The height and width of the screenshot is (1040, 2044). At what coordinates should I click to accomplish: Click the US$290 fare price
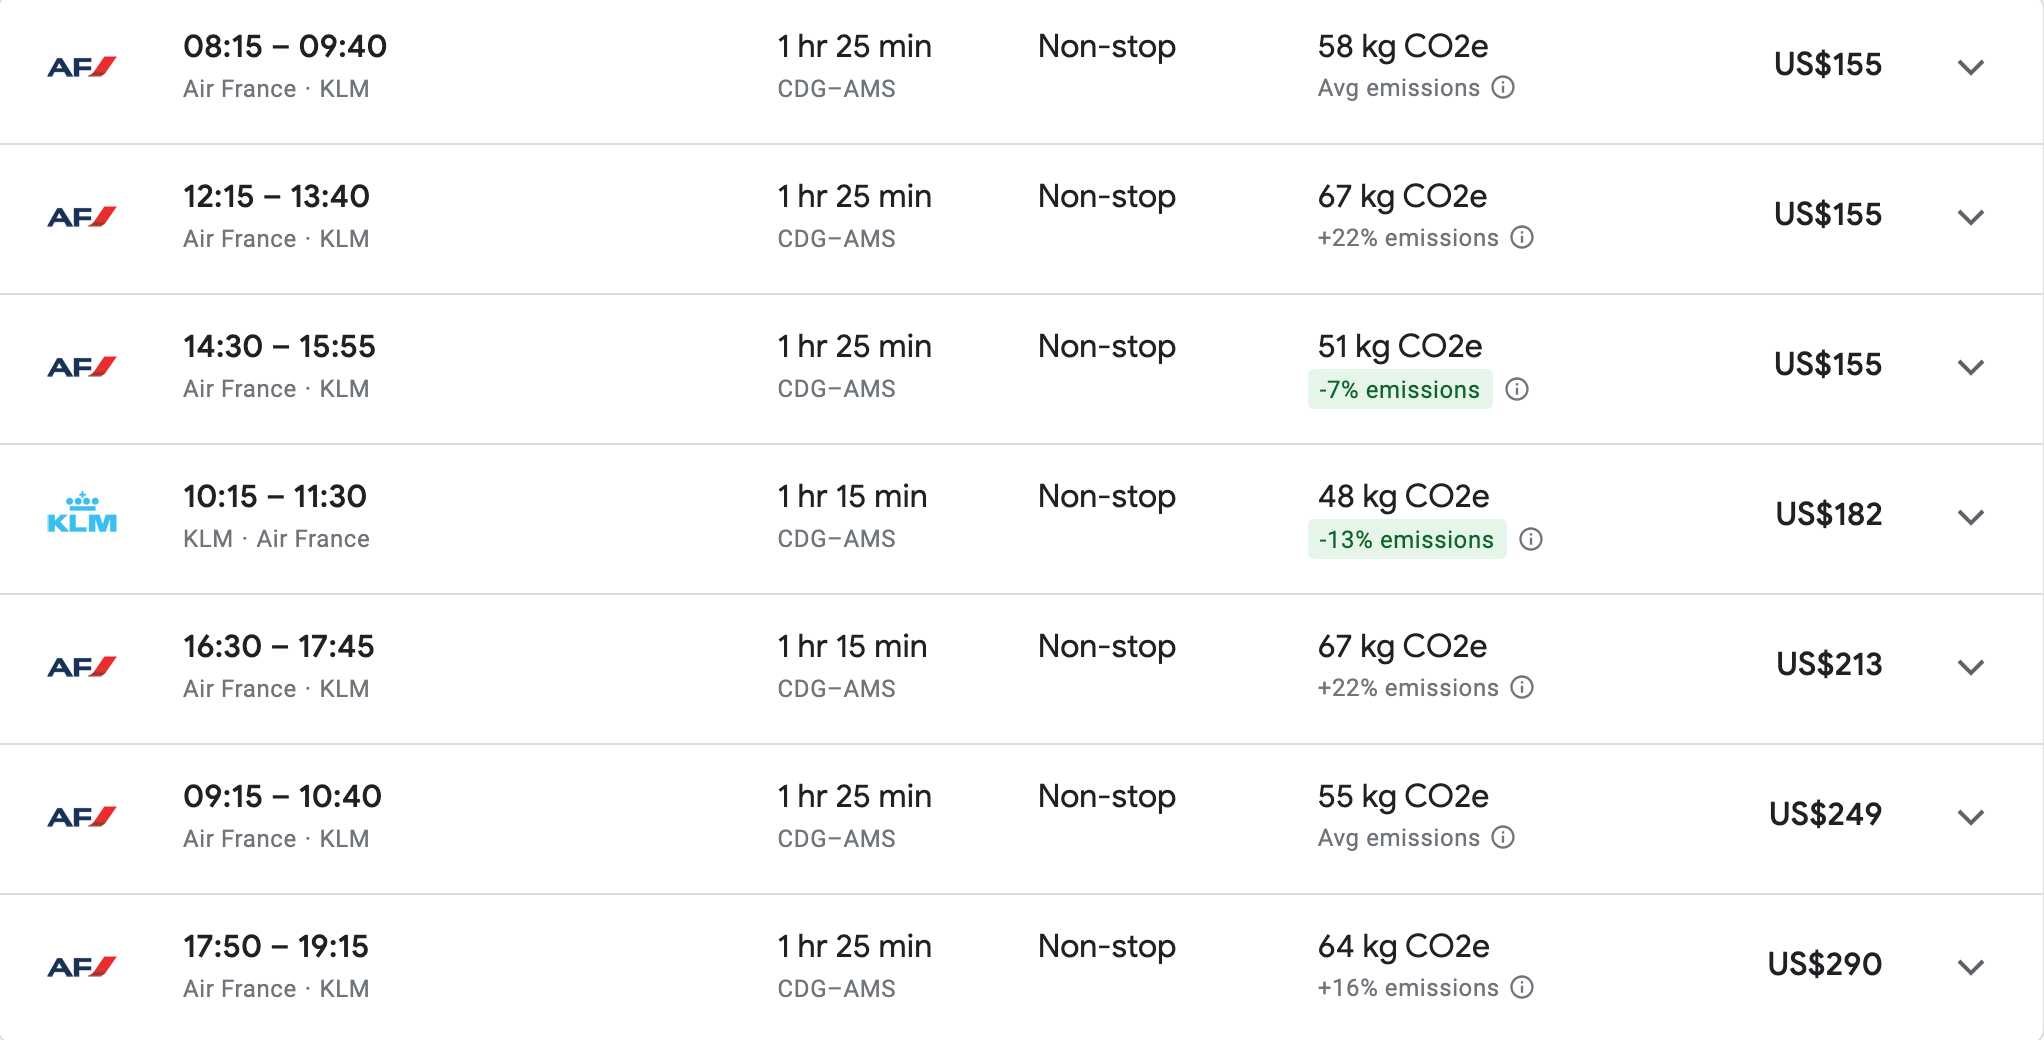coord(1825,964)
